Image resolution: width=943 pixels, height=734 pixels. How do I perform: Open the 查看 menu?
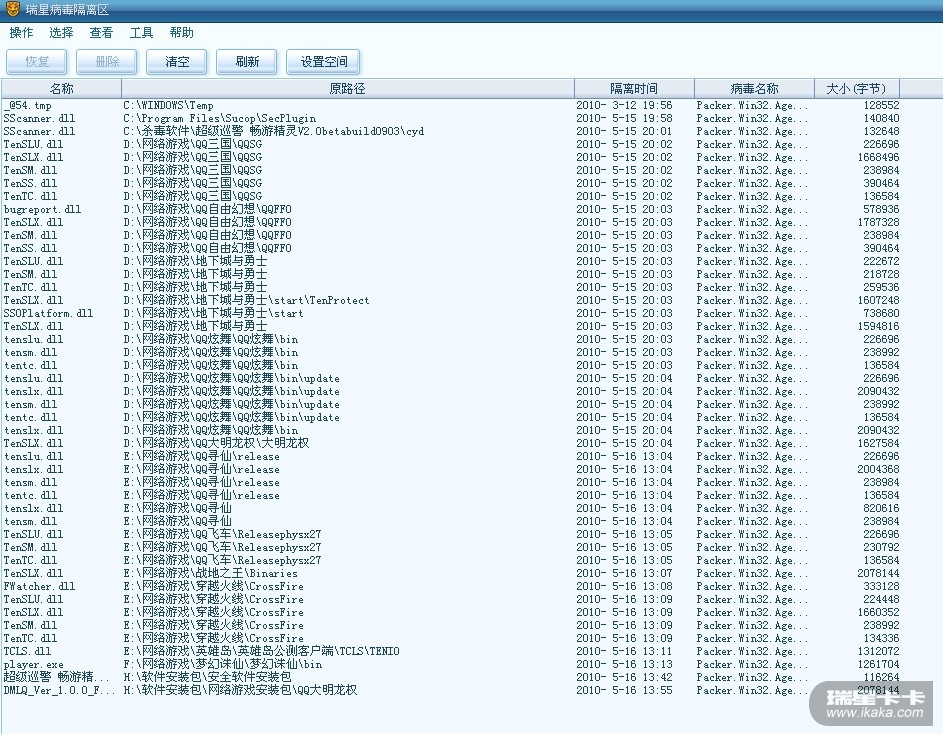coord(101,32)
